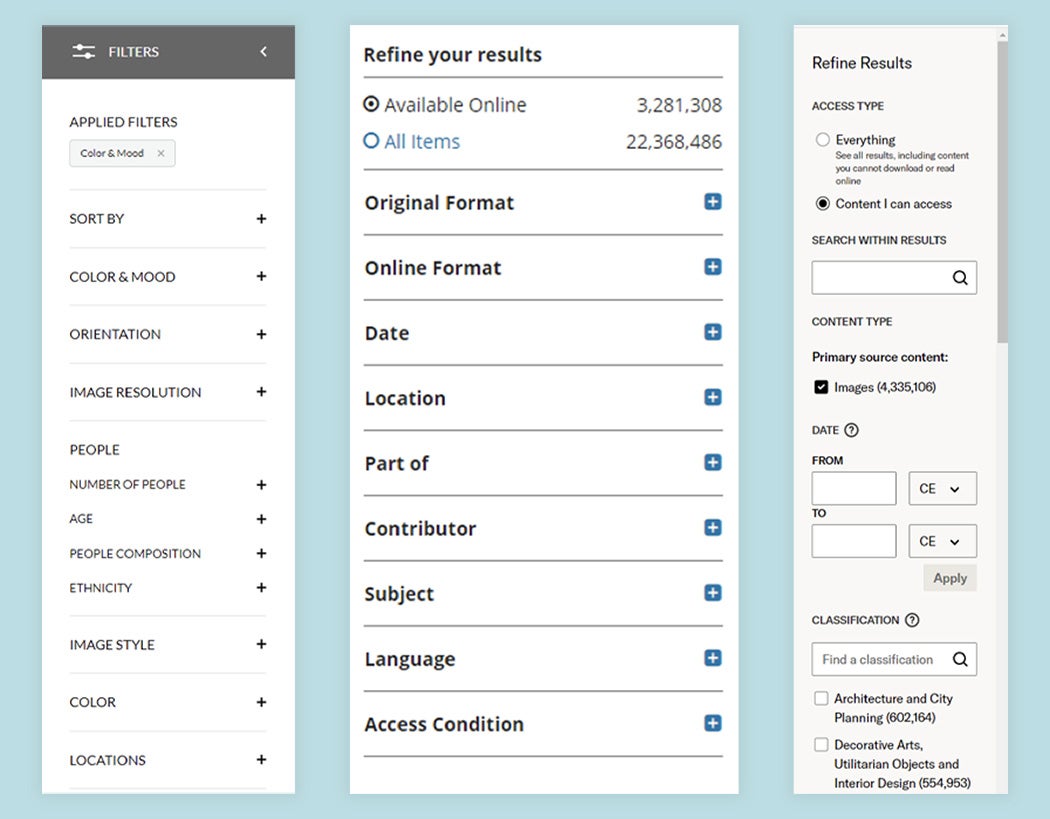This screenshot has height=819, width=1050.
Task: Click the Date help question mark icon
Action: coord(851,430)
